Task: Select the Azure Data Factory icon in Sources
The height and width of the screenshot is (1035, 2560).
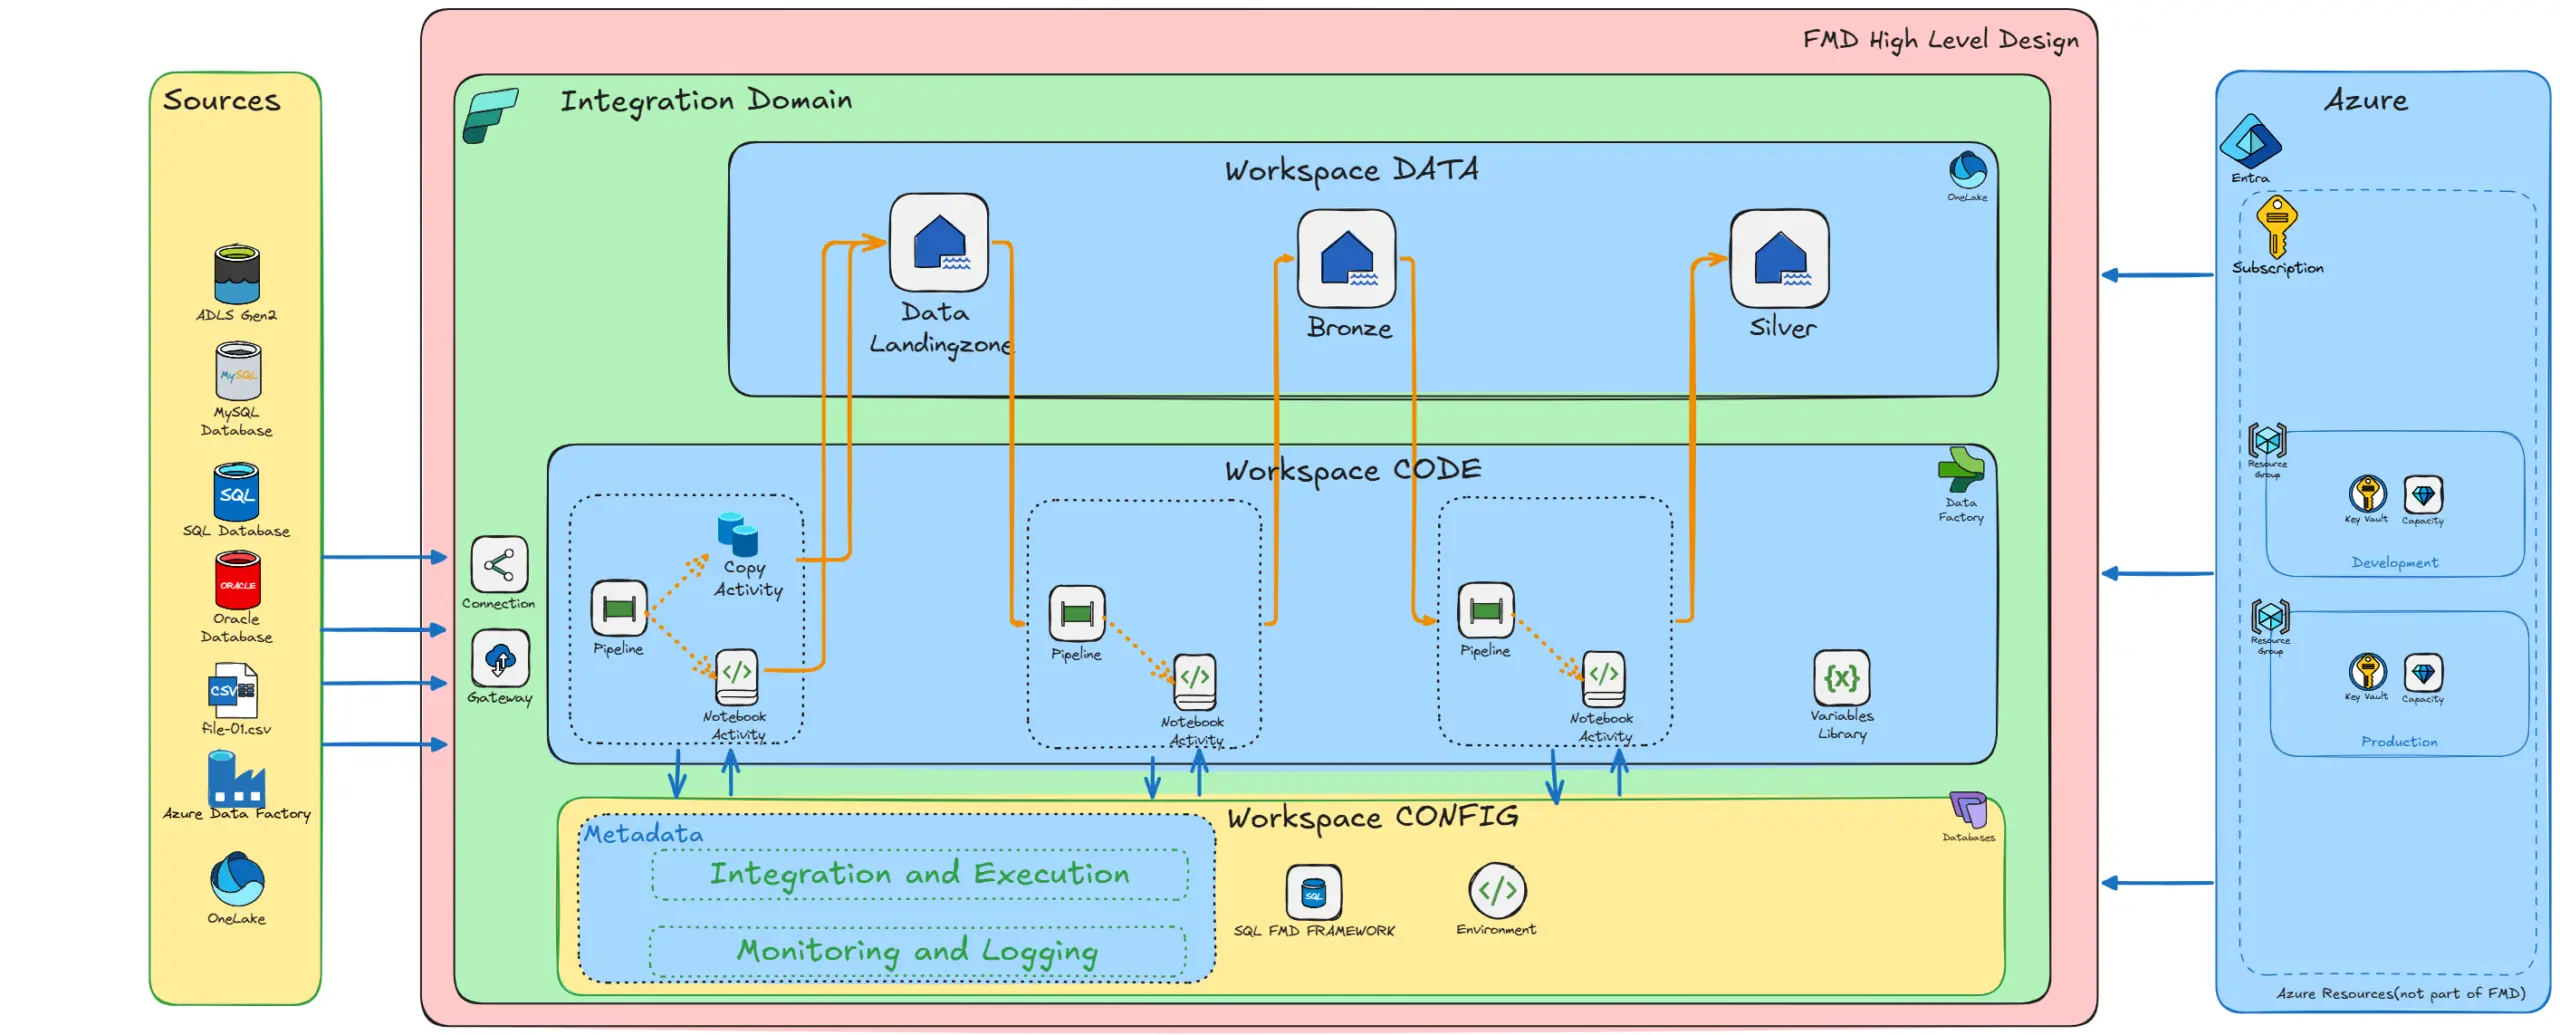Action: click(237, 778)
